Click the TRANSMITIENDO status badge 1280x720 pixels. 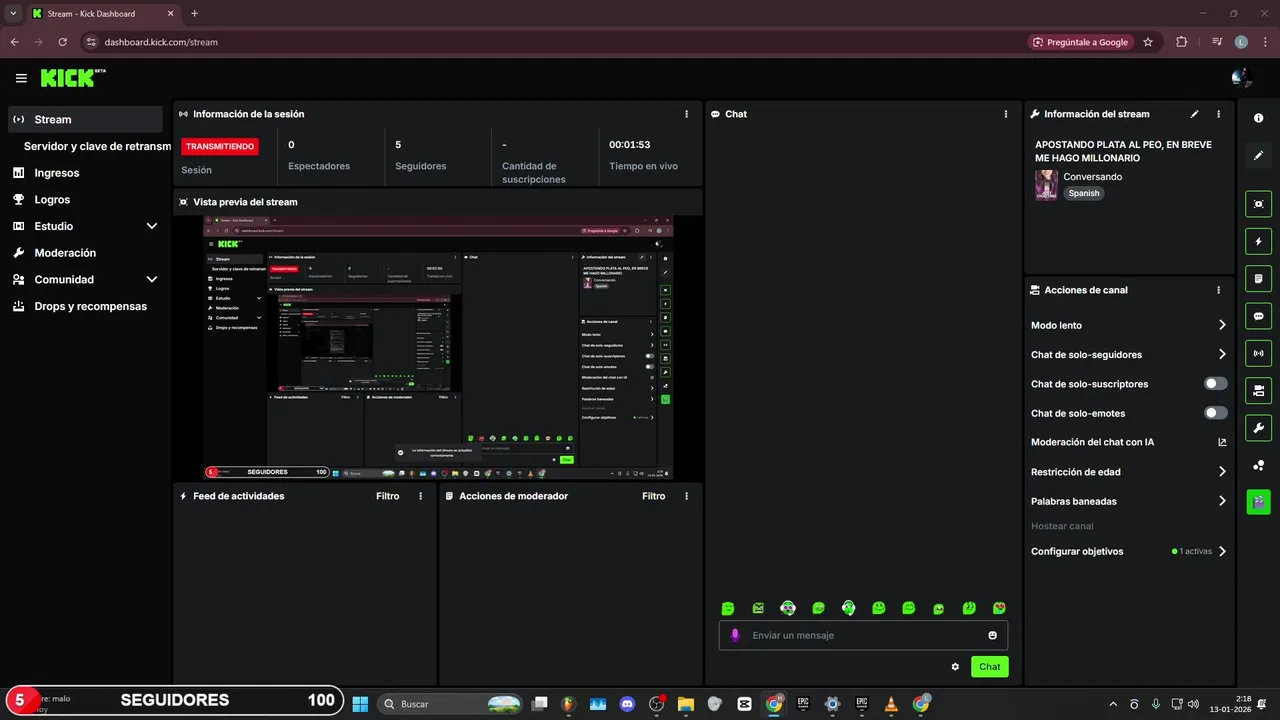click(x=219, y=146)
